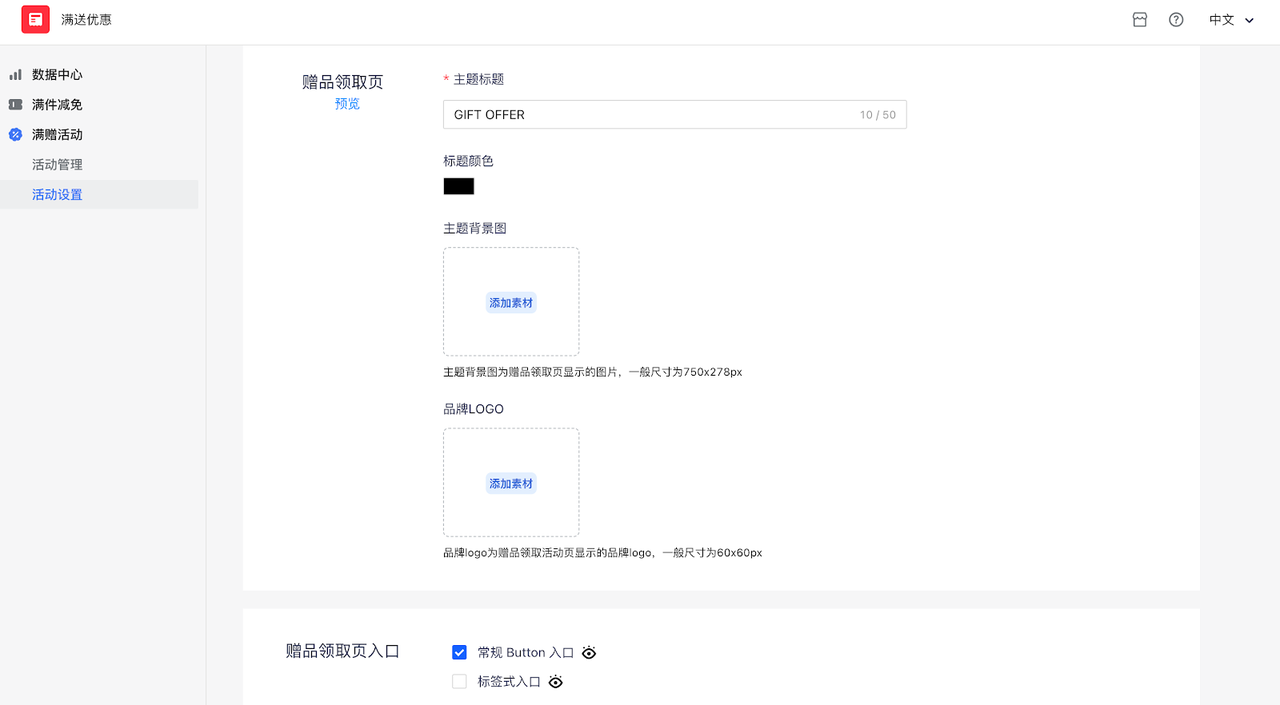
Task: Click the 预览 preview link
Action: pos(347,103)
